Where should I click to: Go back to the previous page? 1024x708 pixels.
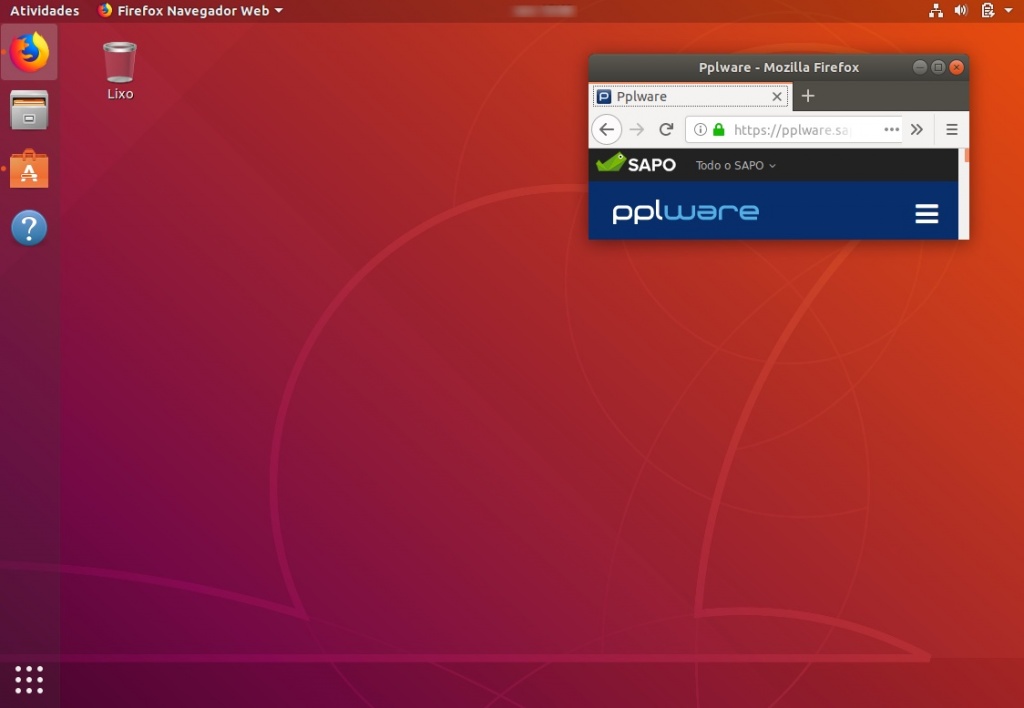tap(607, 129)
